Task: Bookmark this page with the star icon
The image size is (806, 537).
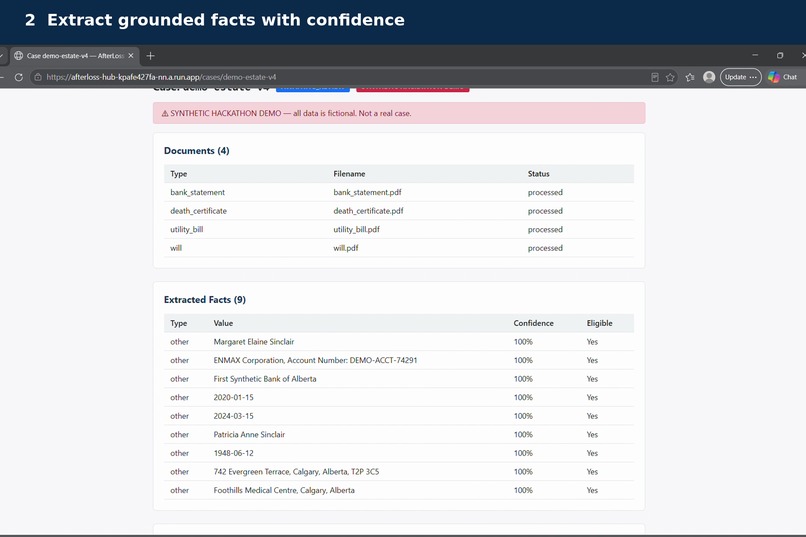Action: coord(670,77)
